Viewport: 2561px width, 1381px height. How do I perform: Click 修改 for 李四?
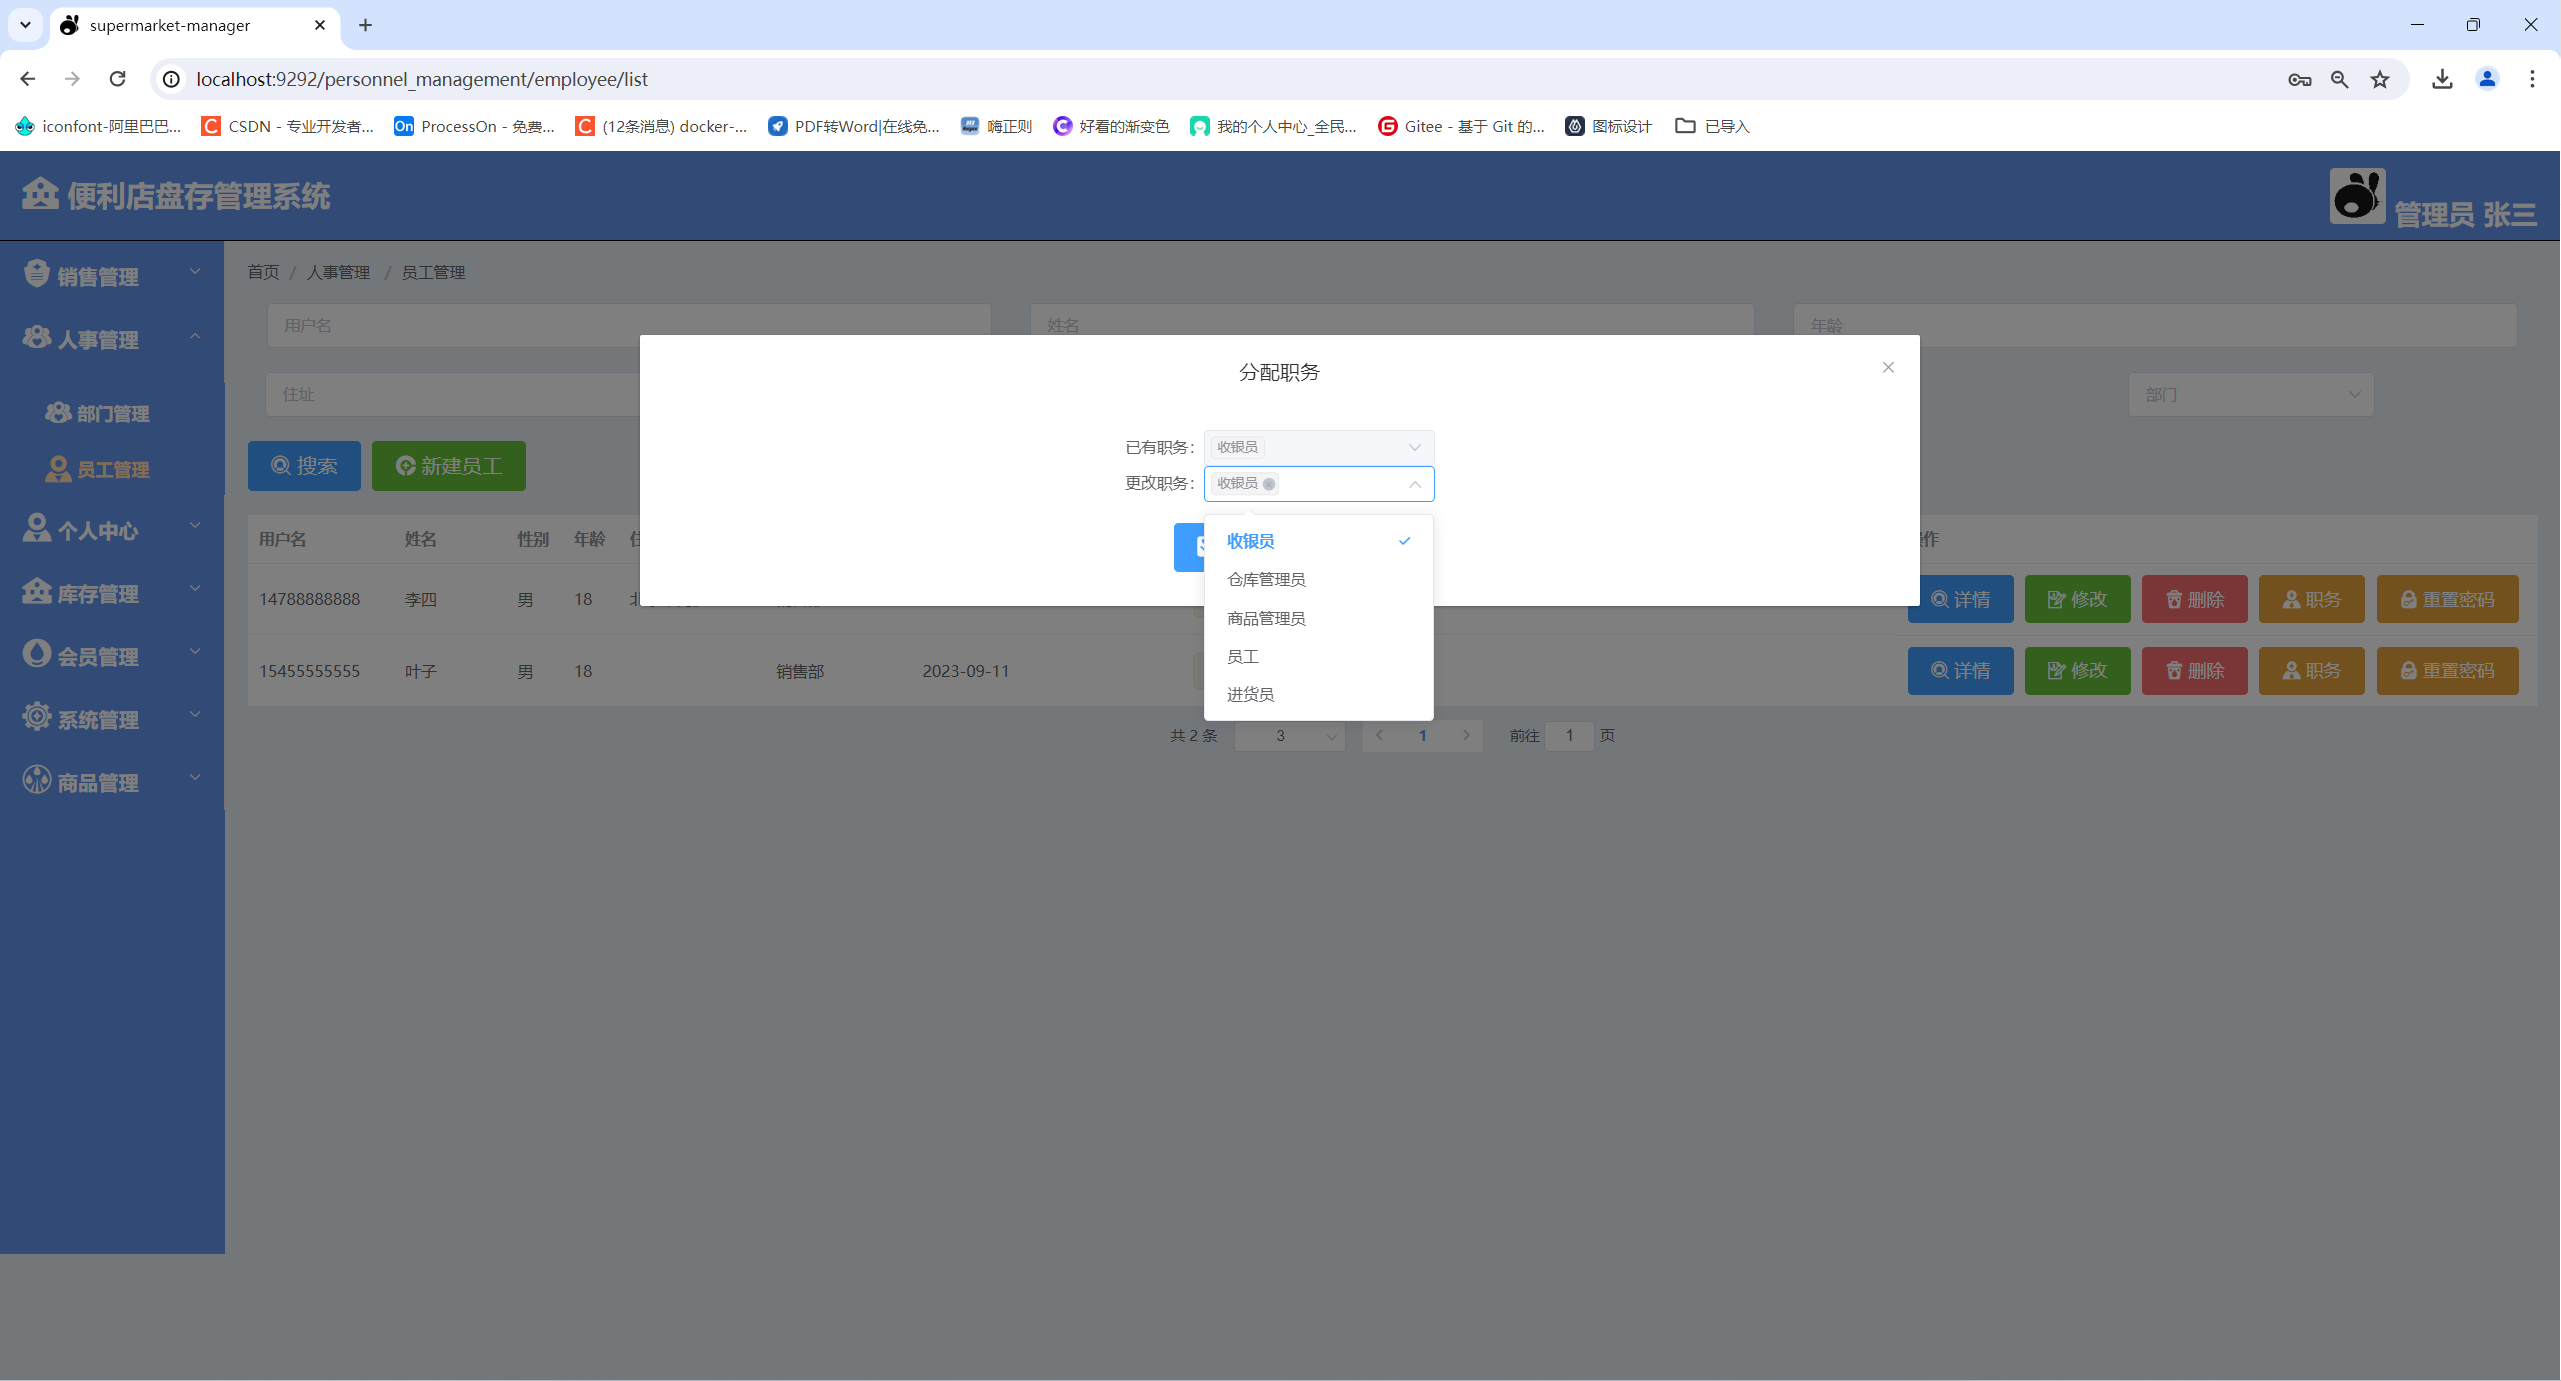click(2077, 599)
